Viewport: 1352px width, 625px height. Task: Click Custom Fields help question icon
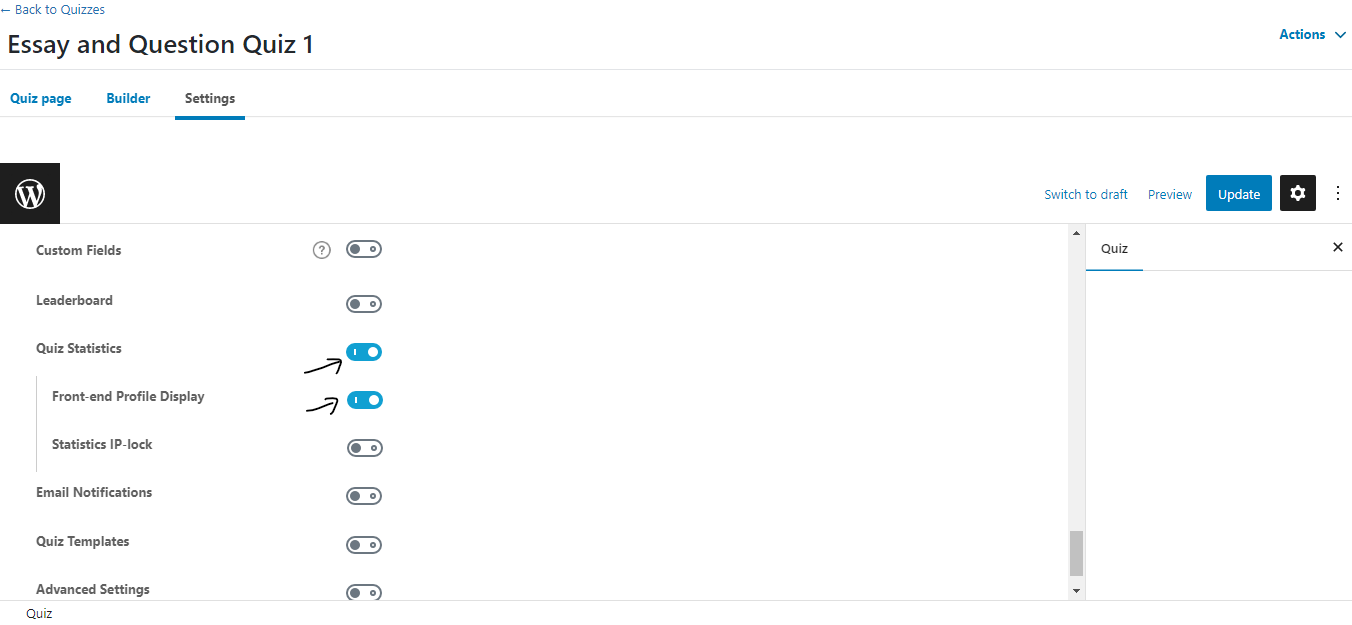(x=321, y=250)
